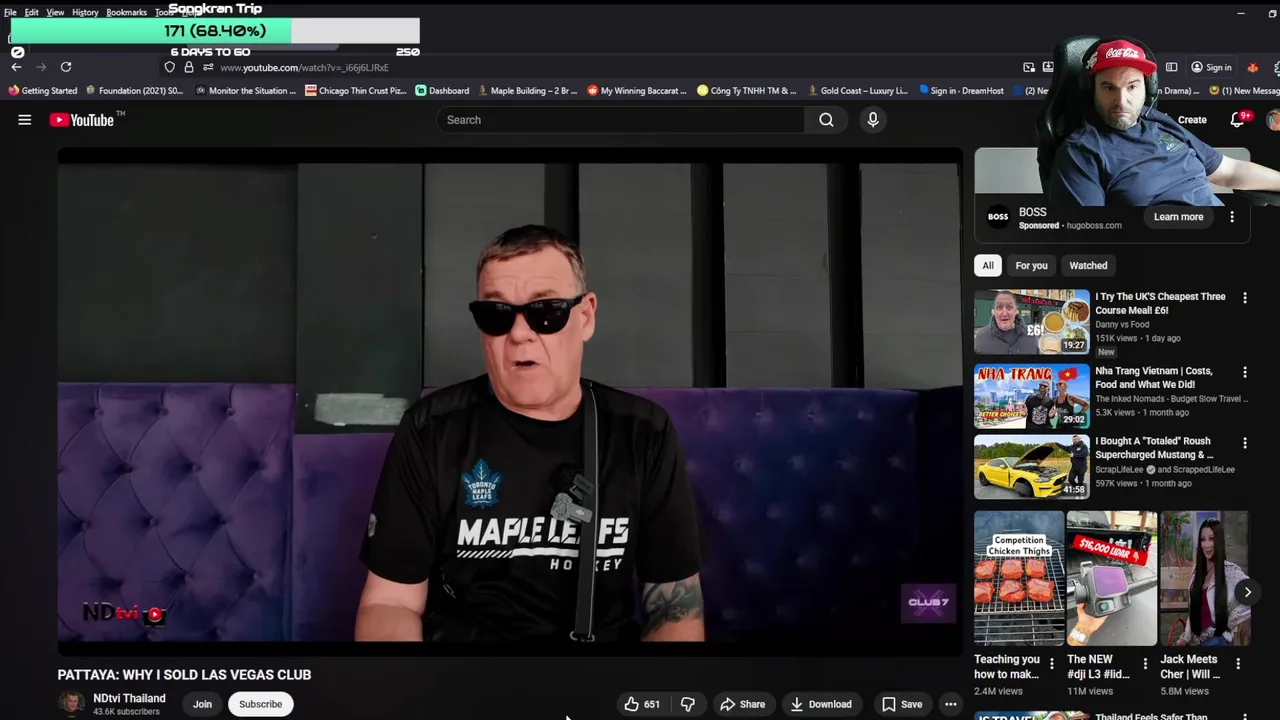Open the File menu
Screen dimensions: 1280x720
pos(10,12)
